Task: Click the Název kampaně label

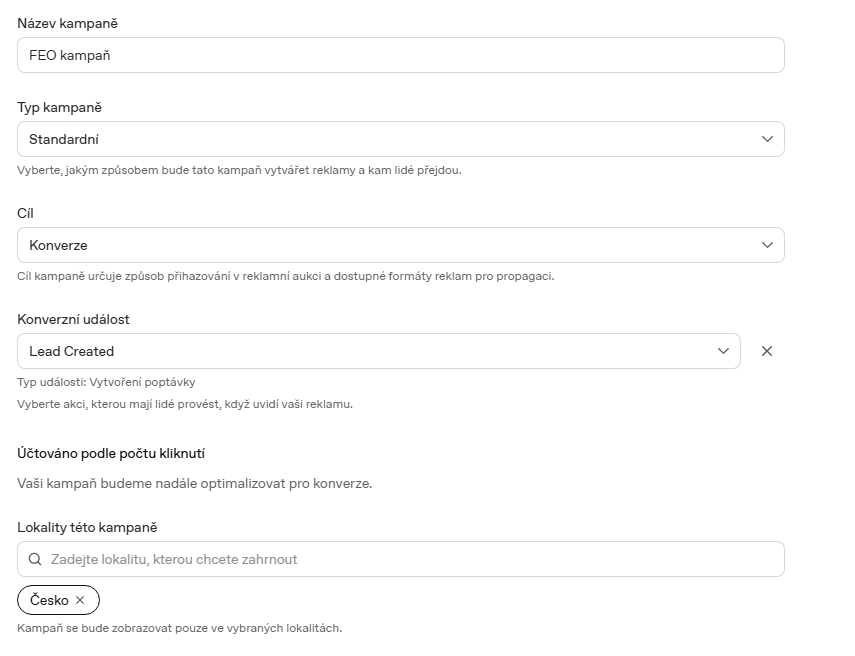Action: (x=68, y=23)
